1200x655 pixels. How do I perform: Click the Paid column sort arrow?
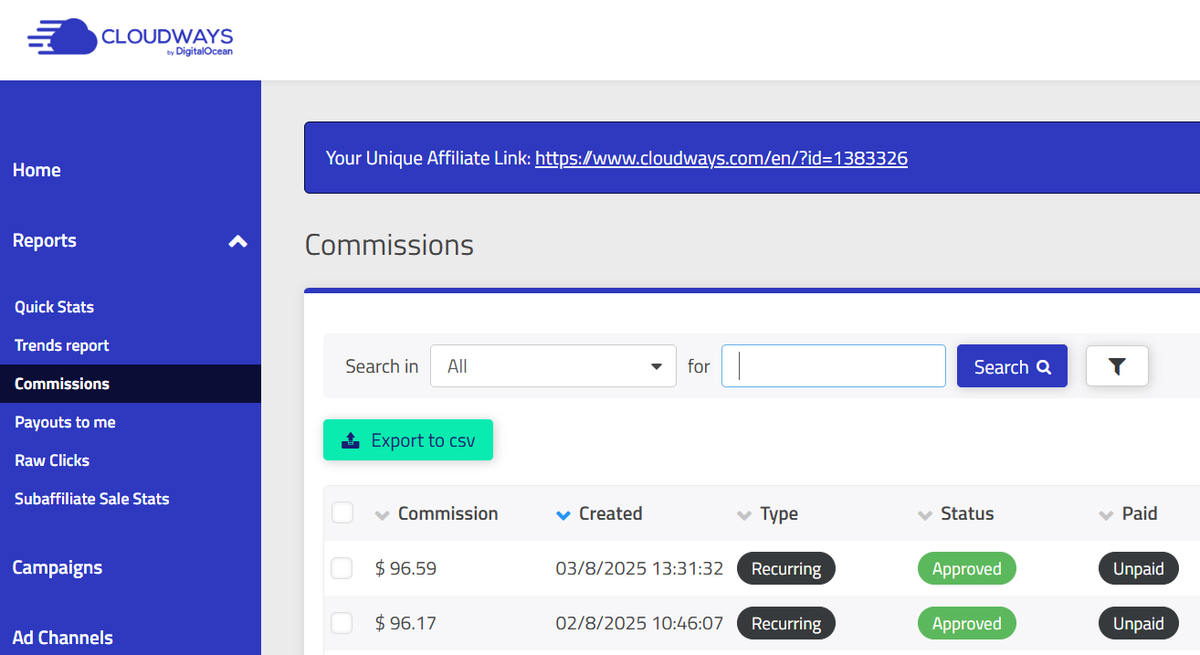point(1106,515)
